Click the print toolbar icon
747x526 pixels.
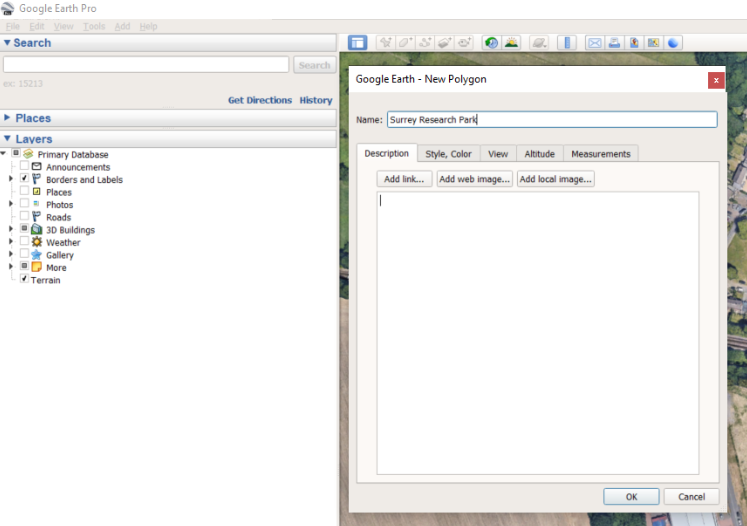click(614, 43)
